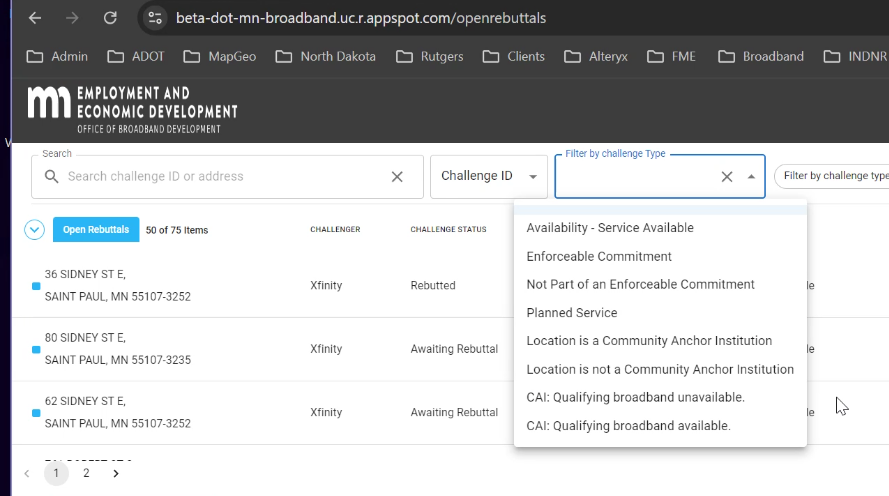This screenshot has height=496, width=889.
Task: Click the site information icon in address bar
Action: (154, 18)
